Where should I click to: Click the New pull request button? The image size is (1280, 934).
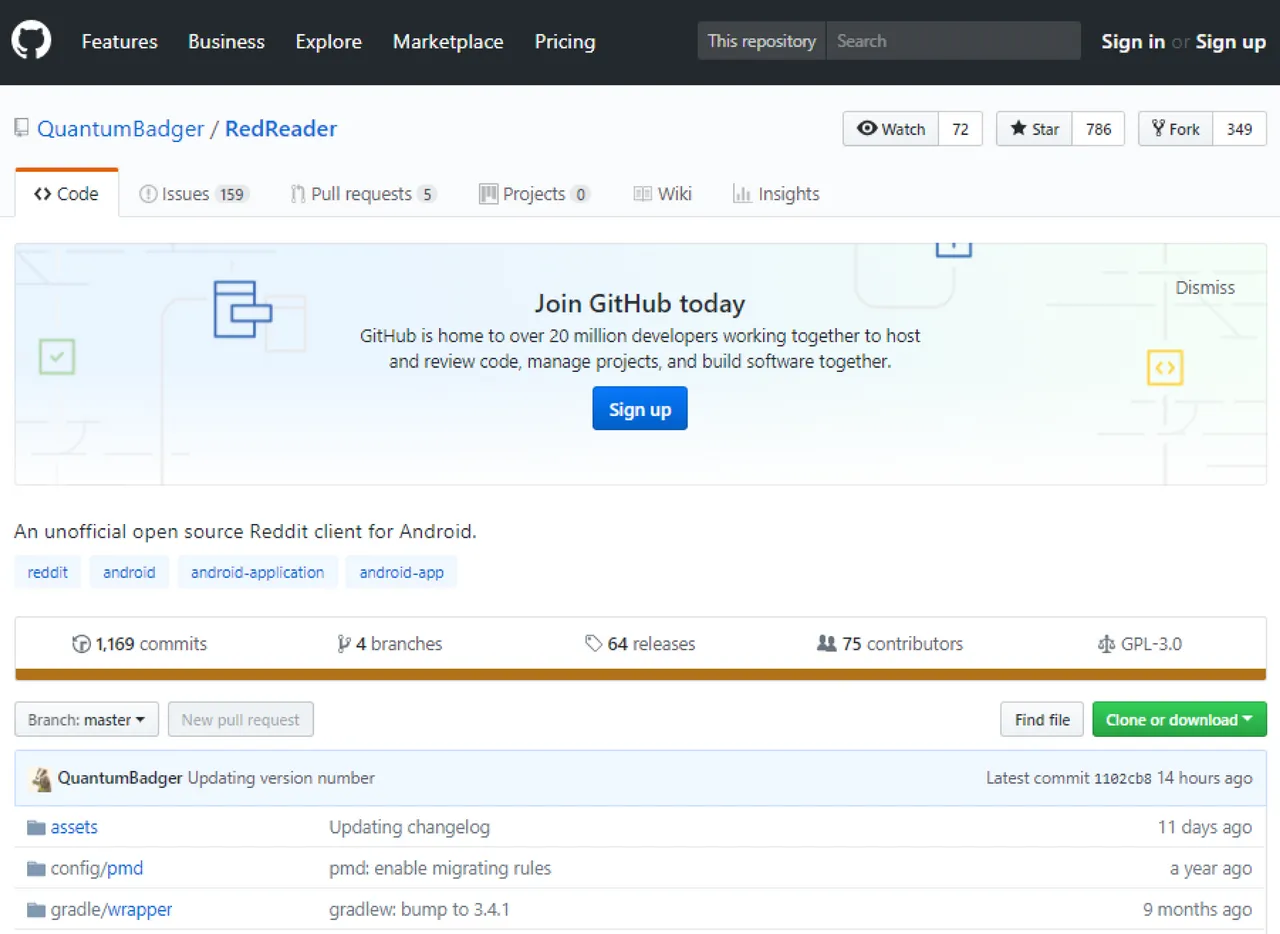[x=241, y=720]
